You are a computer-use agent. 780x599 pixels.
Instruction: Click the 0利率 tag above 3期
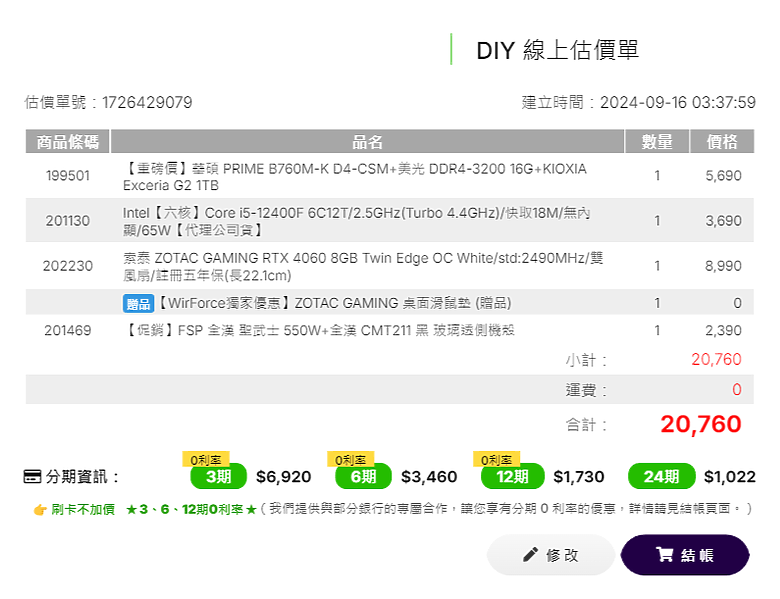pyautogui.click(x=205, y=459)
